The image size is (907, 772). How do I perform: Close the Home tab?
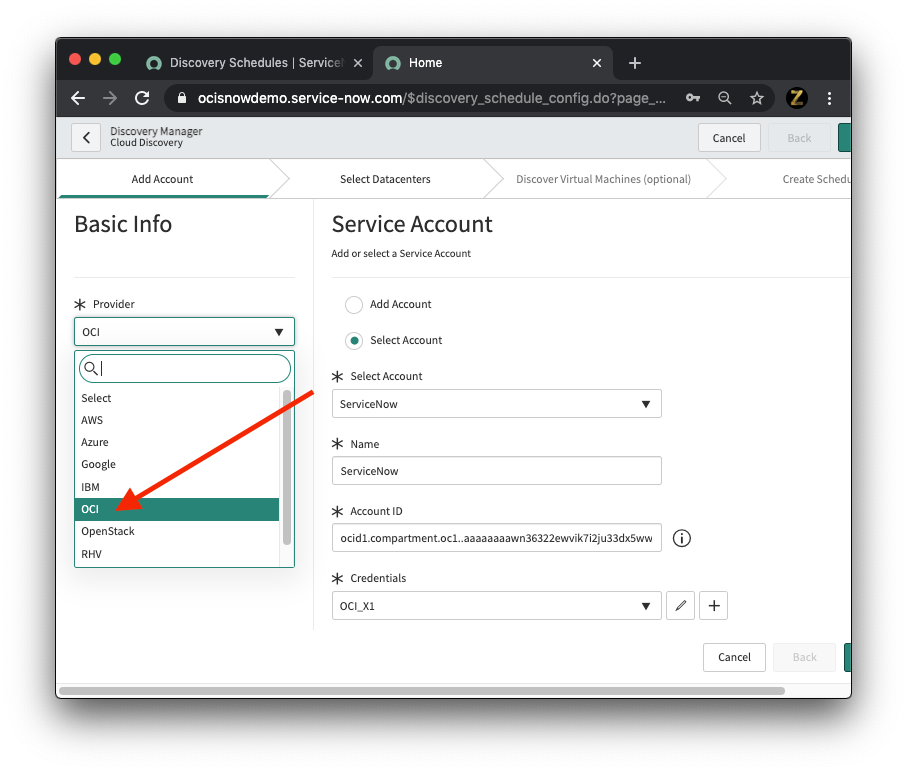click(x=597, y=63)
